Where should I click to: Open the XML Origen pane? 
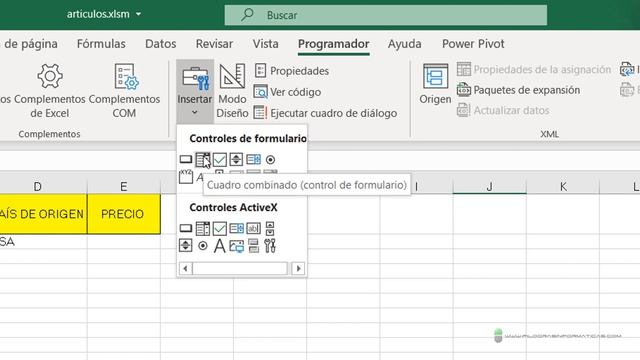436,84
